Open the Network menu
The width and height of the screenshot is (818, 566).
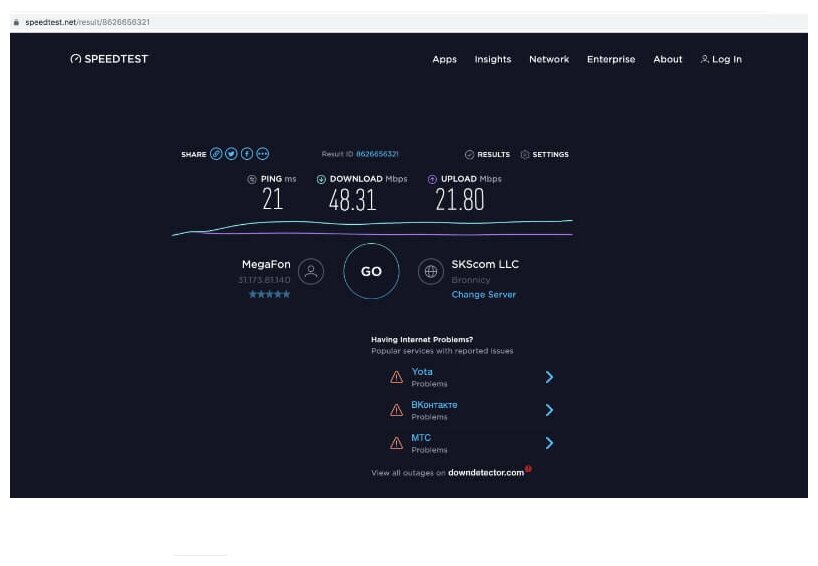coord(549,59)
